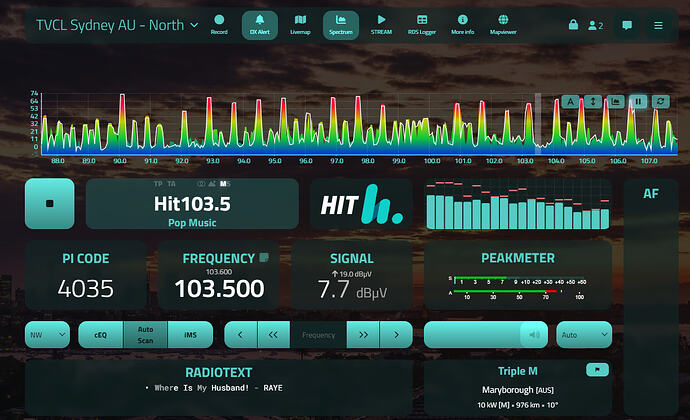The width and height of the screenshot is (690, 420).
Task: Click the spectrum at the 90.0 label
Action: tap(120, 161)
